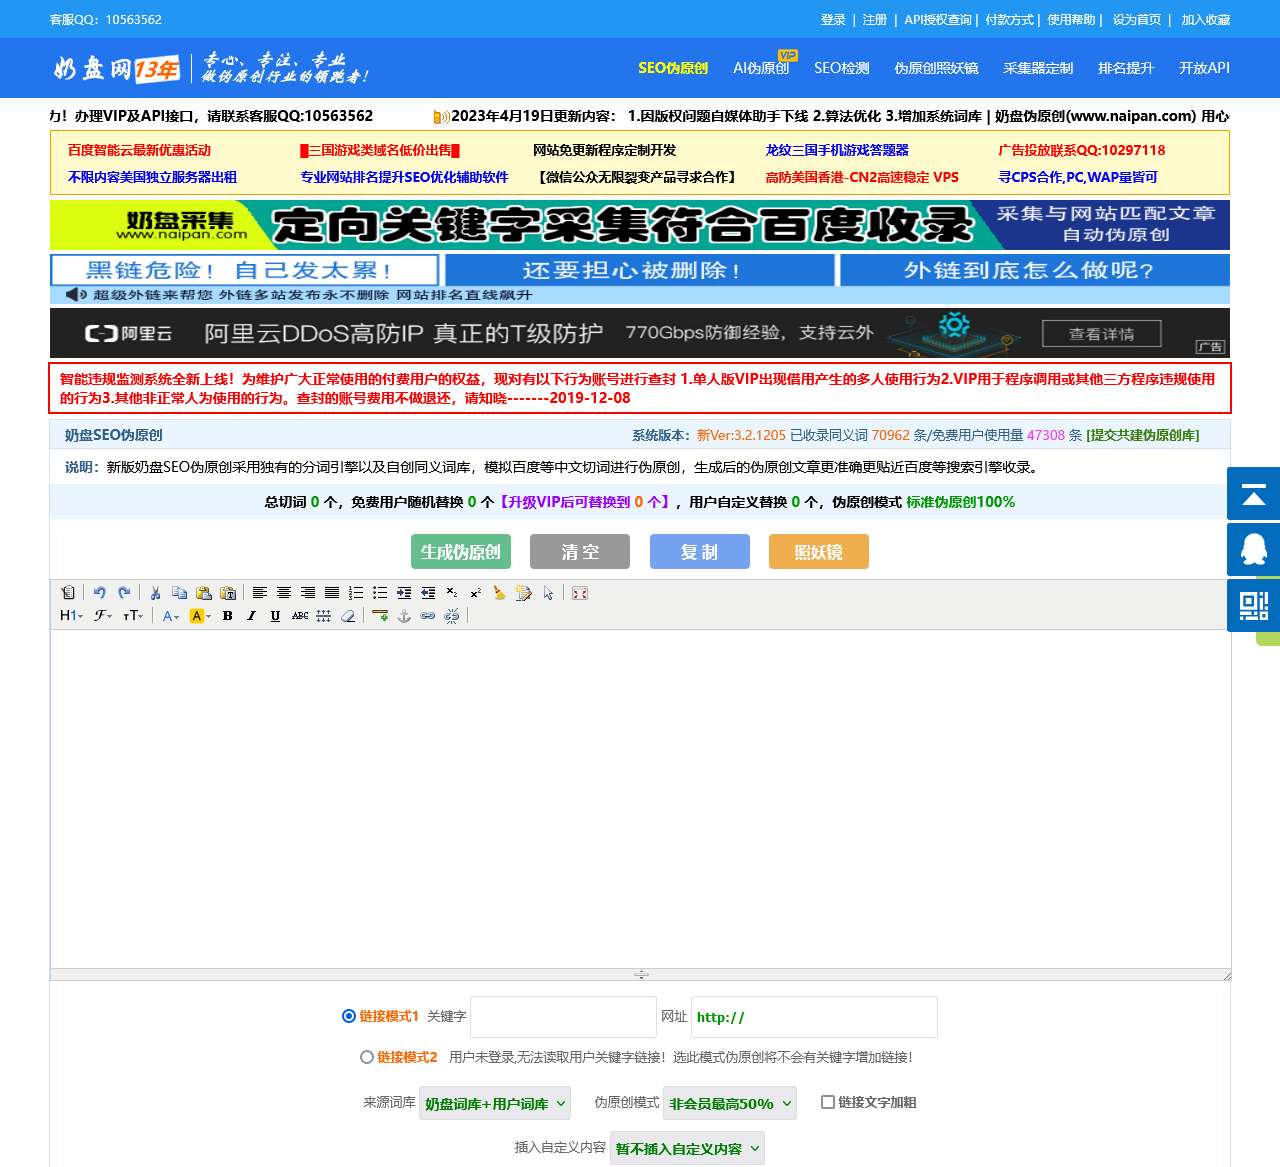Apply subscript formatting
This screenshot has height=1167, width=1280.
click(452, 593)
